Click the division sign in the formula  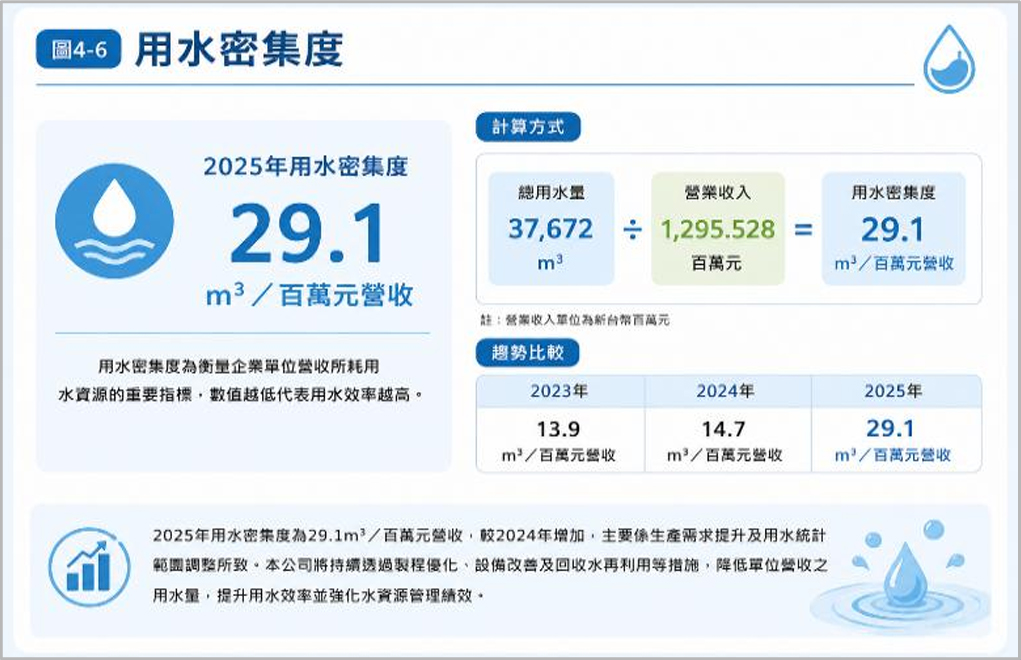[632, 229]
